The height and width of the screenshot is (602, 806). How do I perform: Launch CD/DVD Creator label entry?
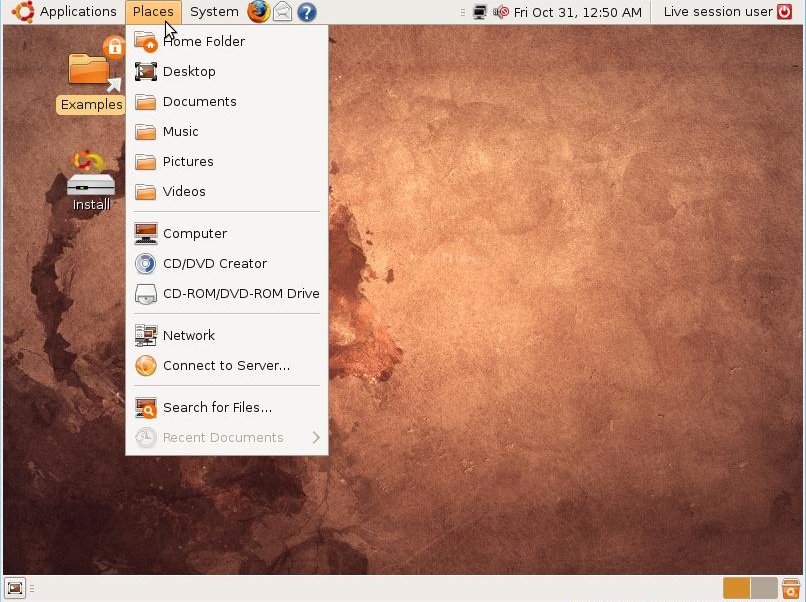pos(215,264)
